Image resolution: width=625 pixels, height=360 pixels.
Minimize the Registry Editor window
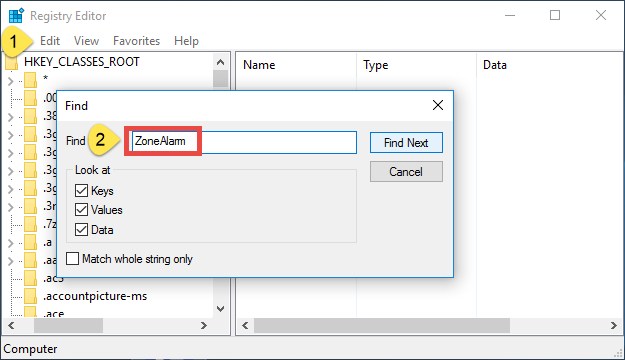510,16
